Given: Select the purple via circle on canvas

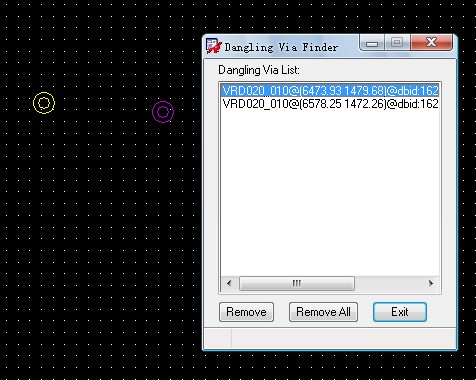Looking at the screenshot, I should tap(163, 112).
